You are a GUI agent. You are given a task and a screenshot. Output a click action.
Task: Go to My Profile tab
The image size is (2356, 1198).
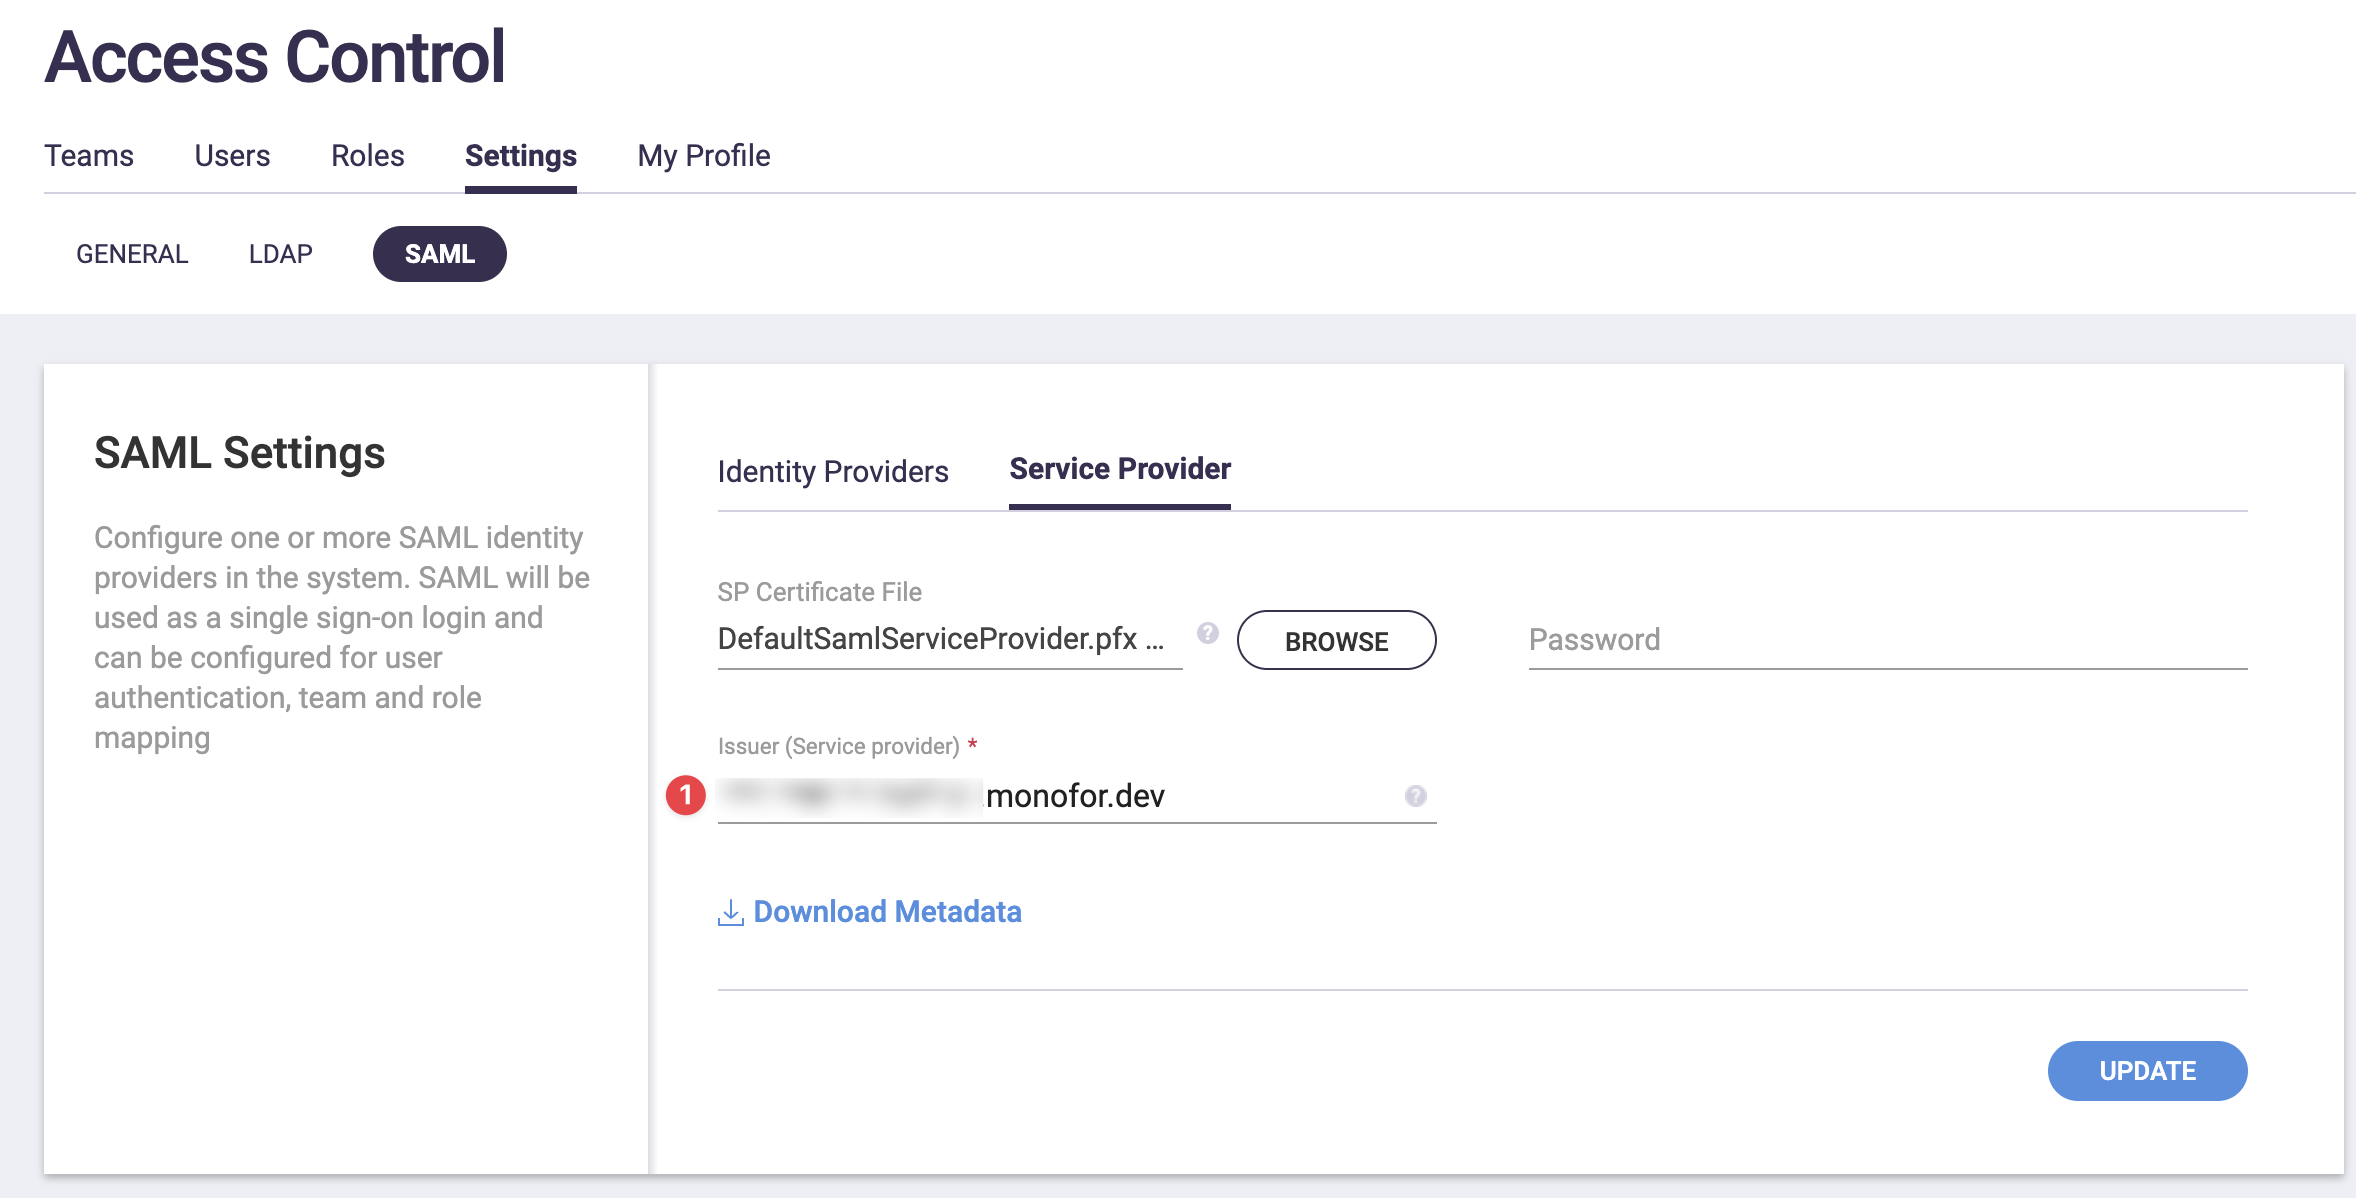[x=703, y=156]
